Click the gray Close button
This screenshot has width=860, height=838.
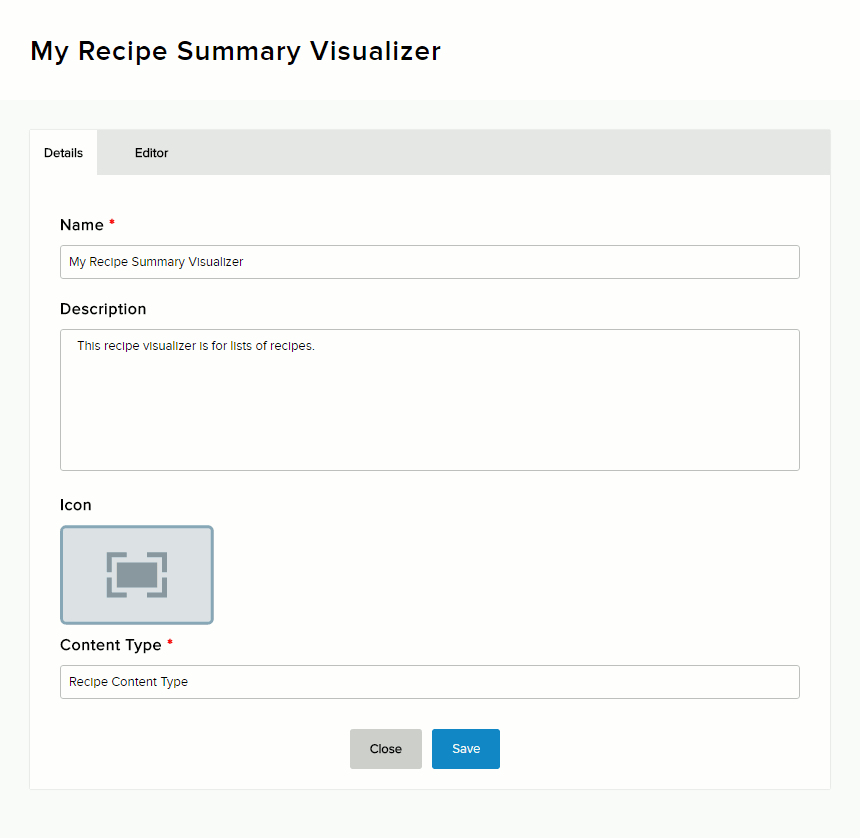[x=385, y=749]
